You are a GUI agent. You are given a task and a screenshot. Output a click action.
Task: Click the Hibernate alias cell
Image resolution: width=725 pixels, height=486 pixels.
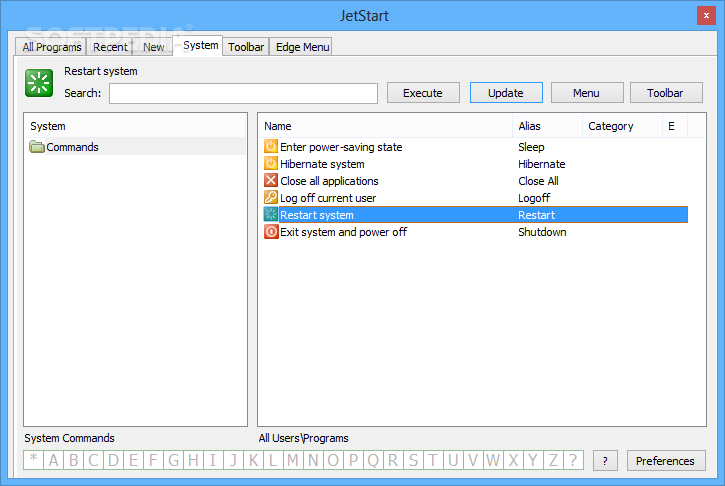pyautogui.click(x=542, y=164)
